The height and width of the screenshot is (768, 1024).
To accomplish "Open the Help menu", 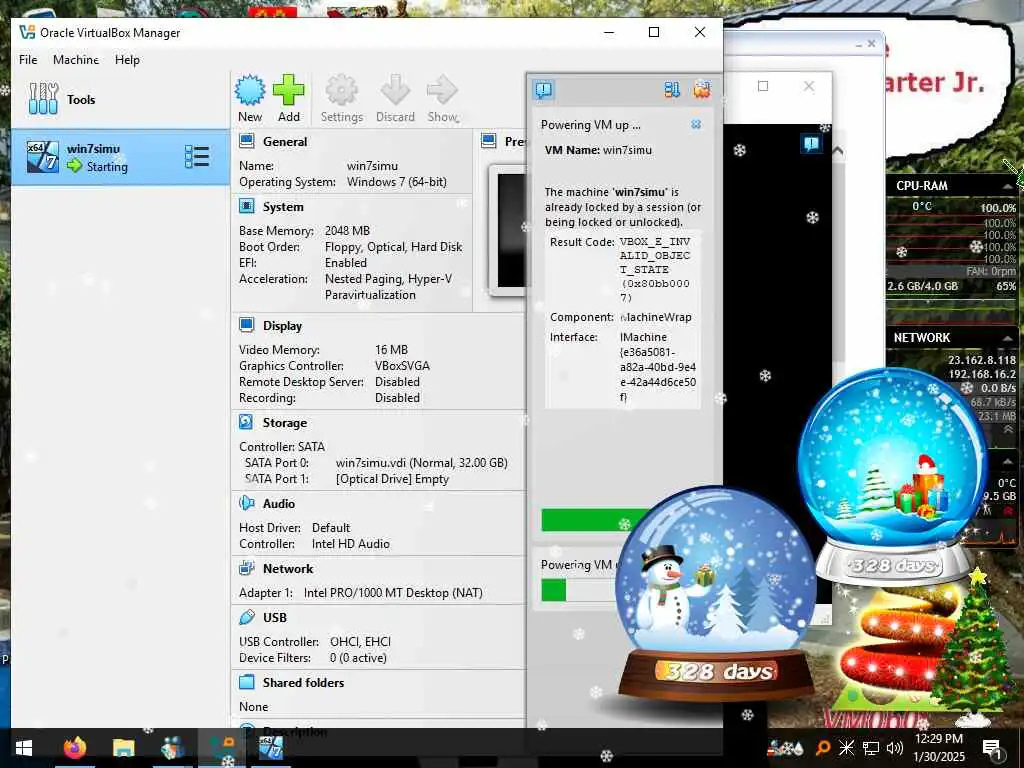I will [x=127, y=59].
